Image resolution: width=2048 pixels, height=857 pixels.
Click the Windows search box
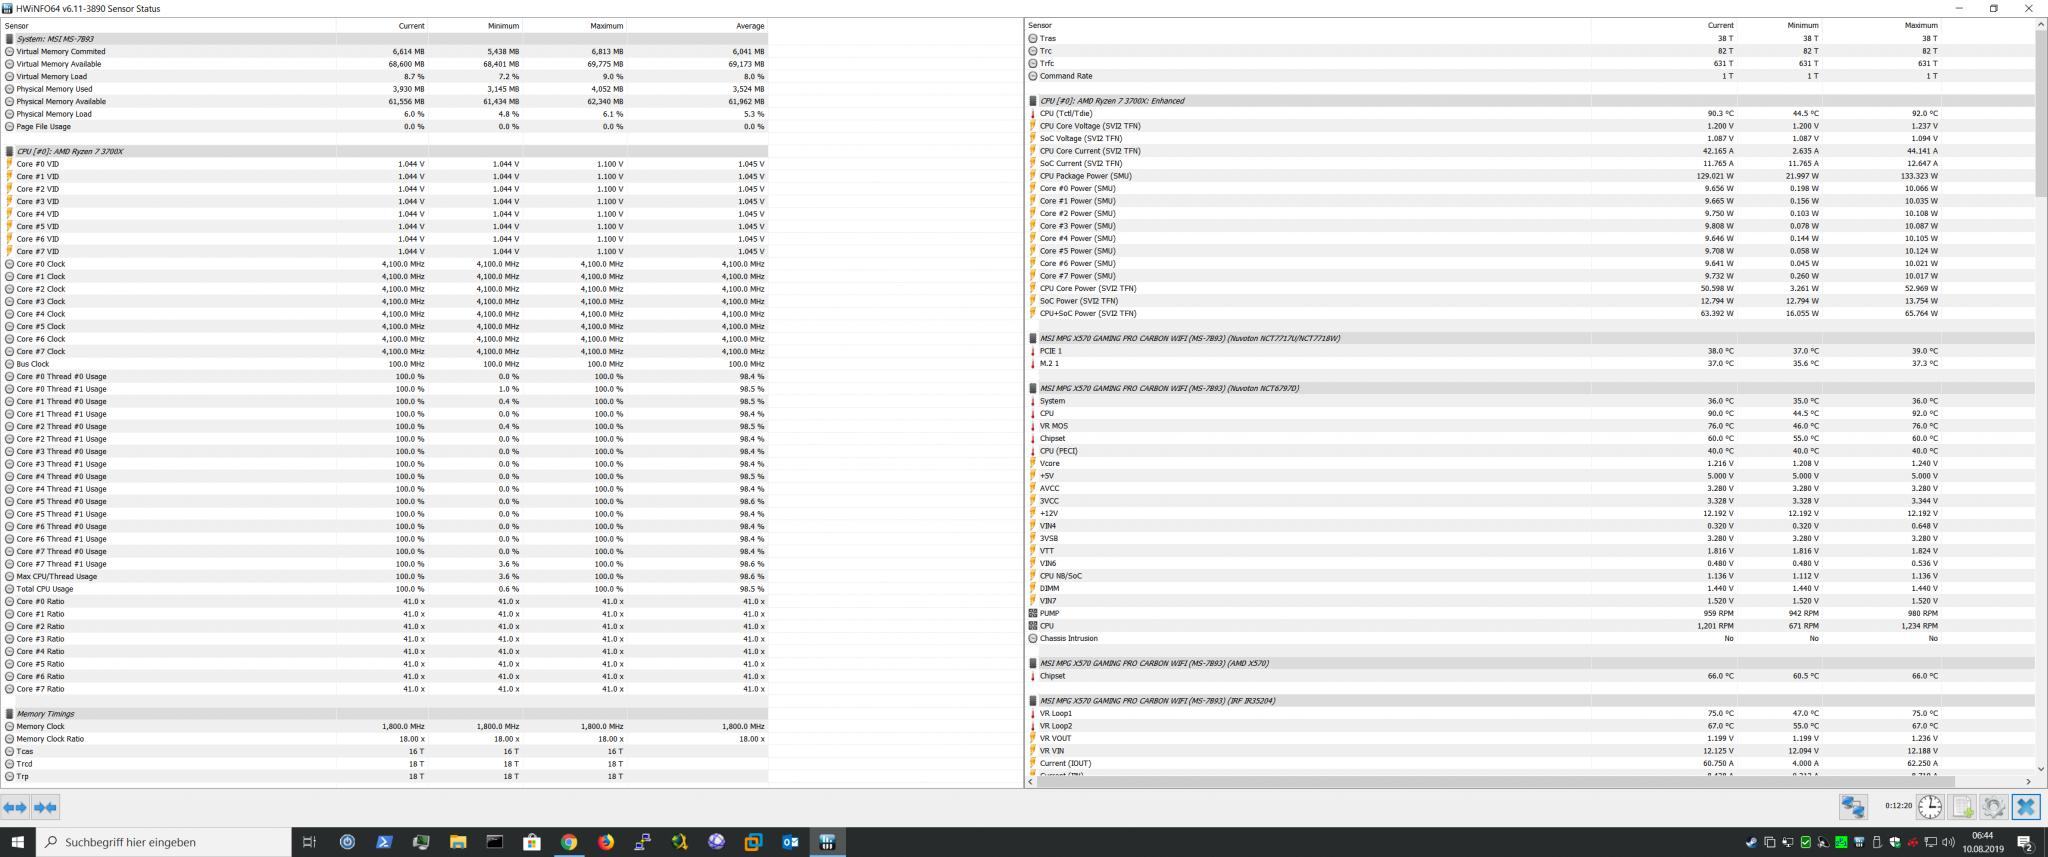[164, 842]
